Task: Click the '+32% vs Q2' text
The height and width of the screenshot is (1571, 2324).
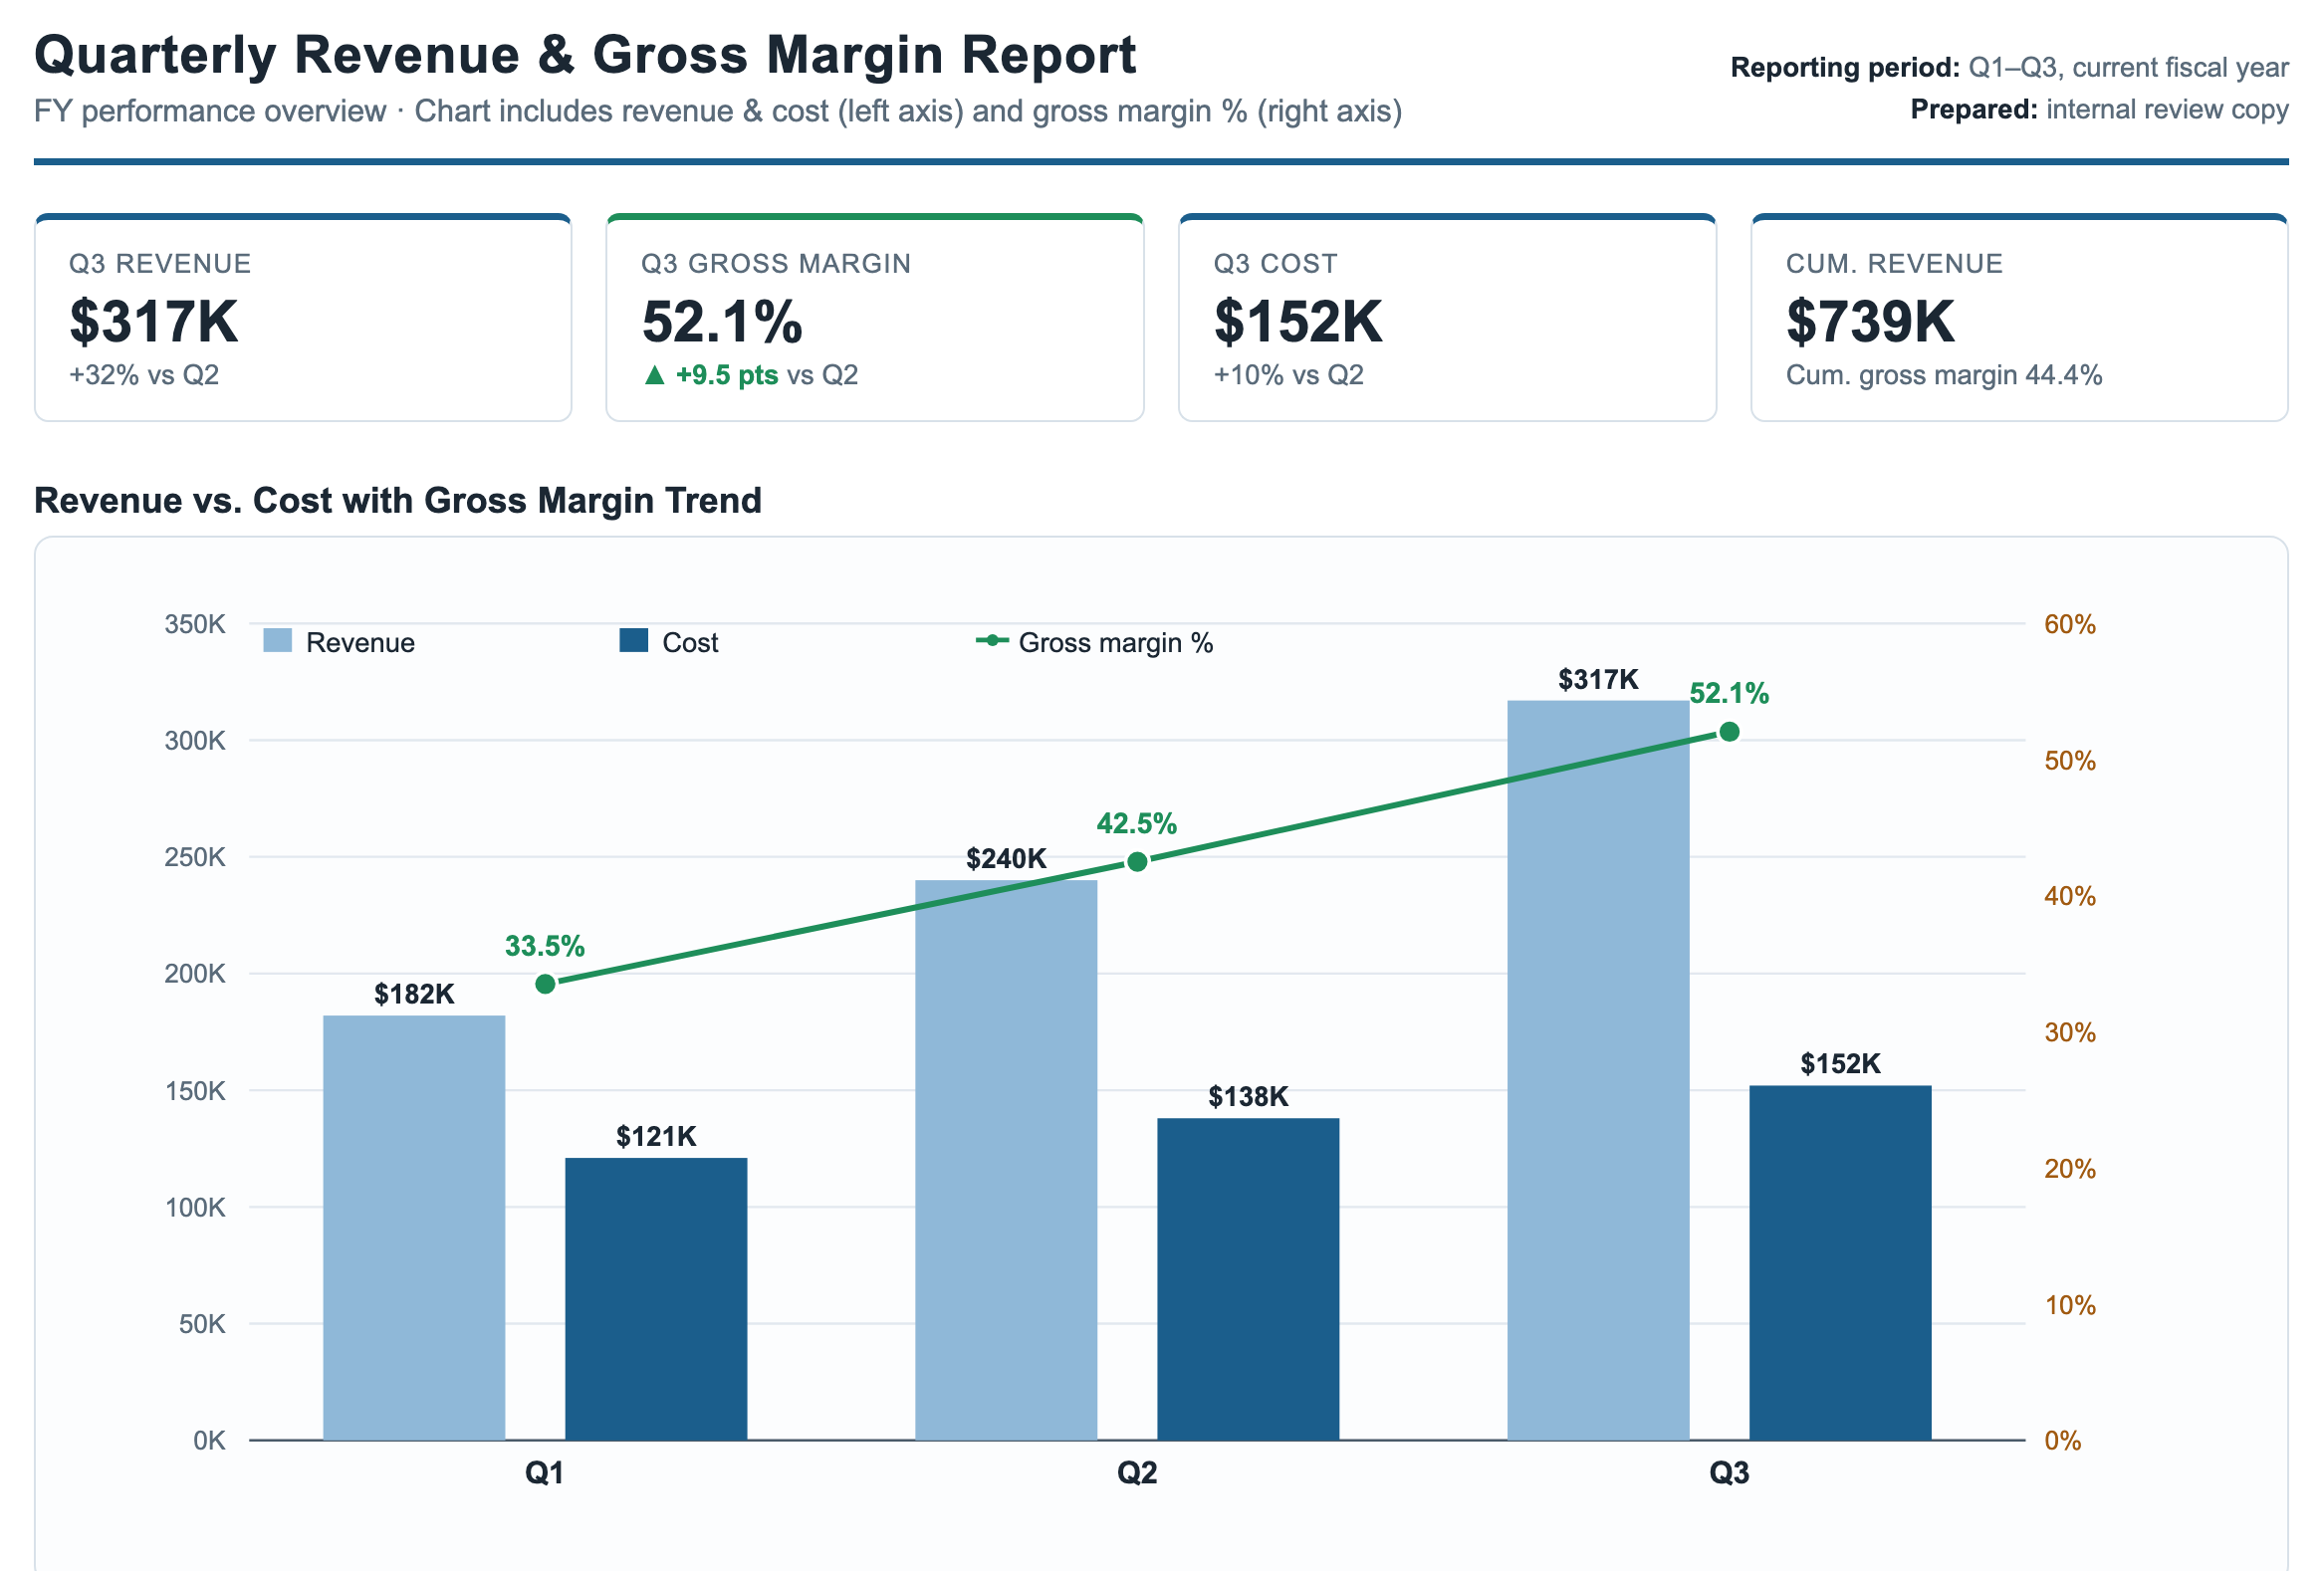Action: 144,375
